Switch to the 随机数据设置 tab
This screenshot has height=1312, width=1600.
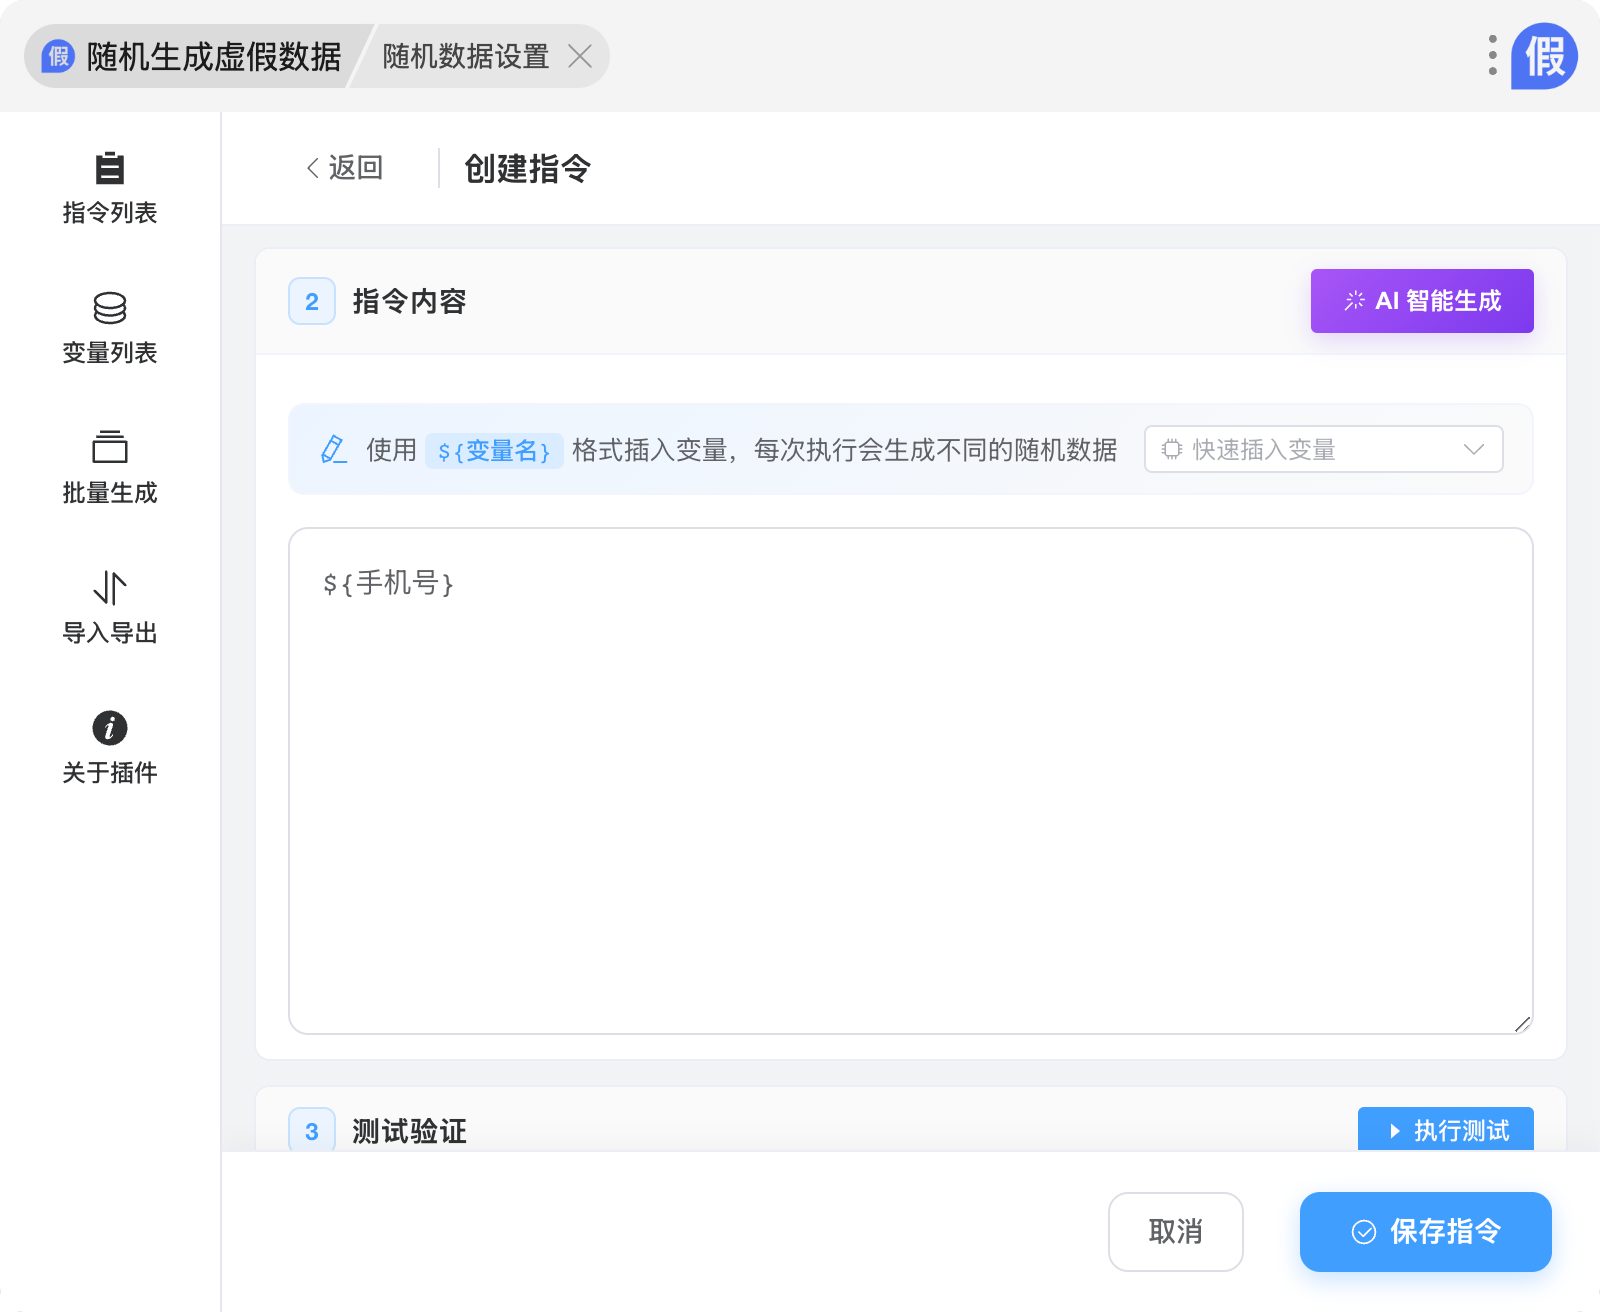click(465, 56)
